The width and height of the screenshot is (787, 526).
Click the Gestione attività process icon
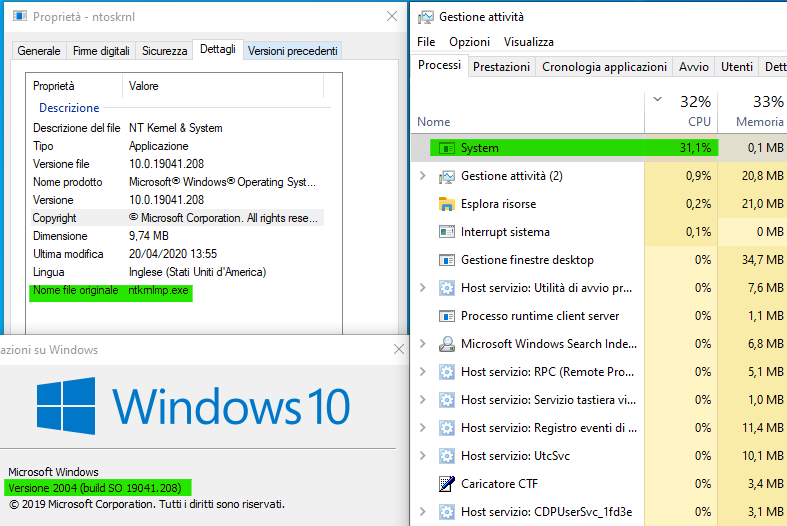447,176
